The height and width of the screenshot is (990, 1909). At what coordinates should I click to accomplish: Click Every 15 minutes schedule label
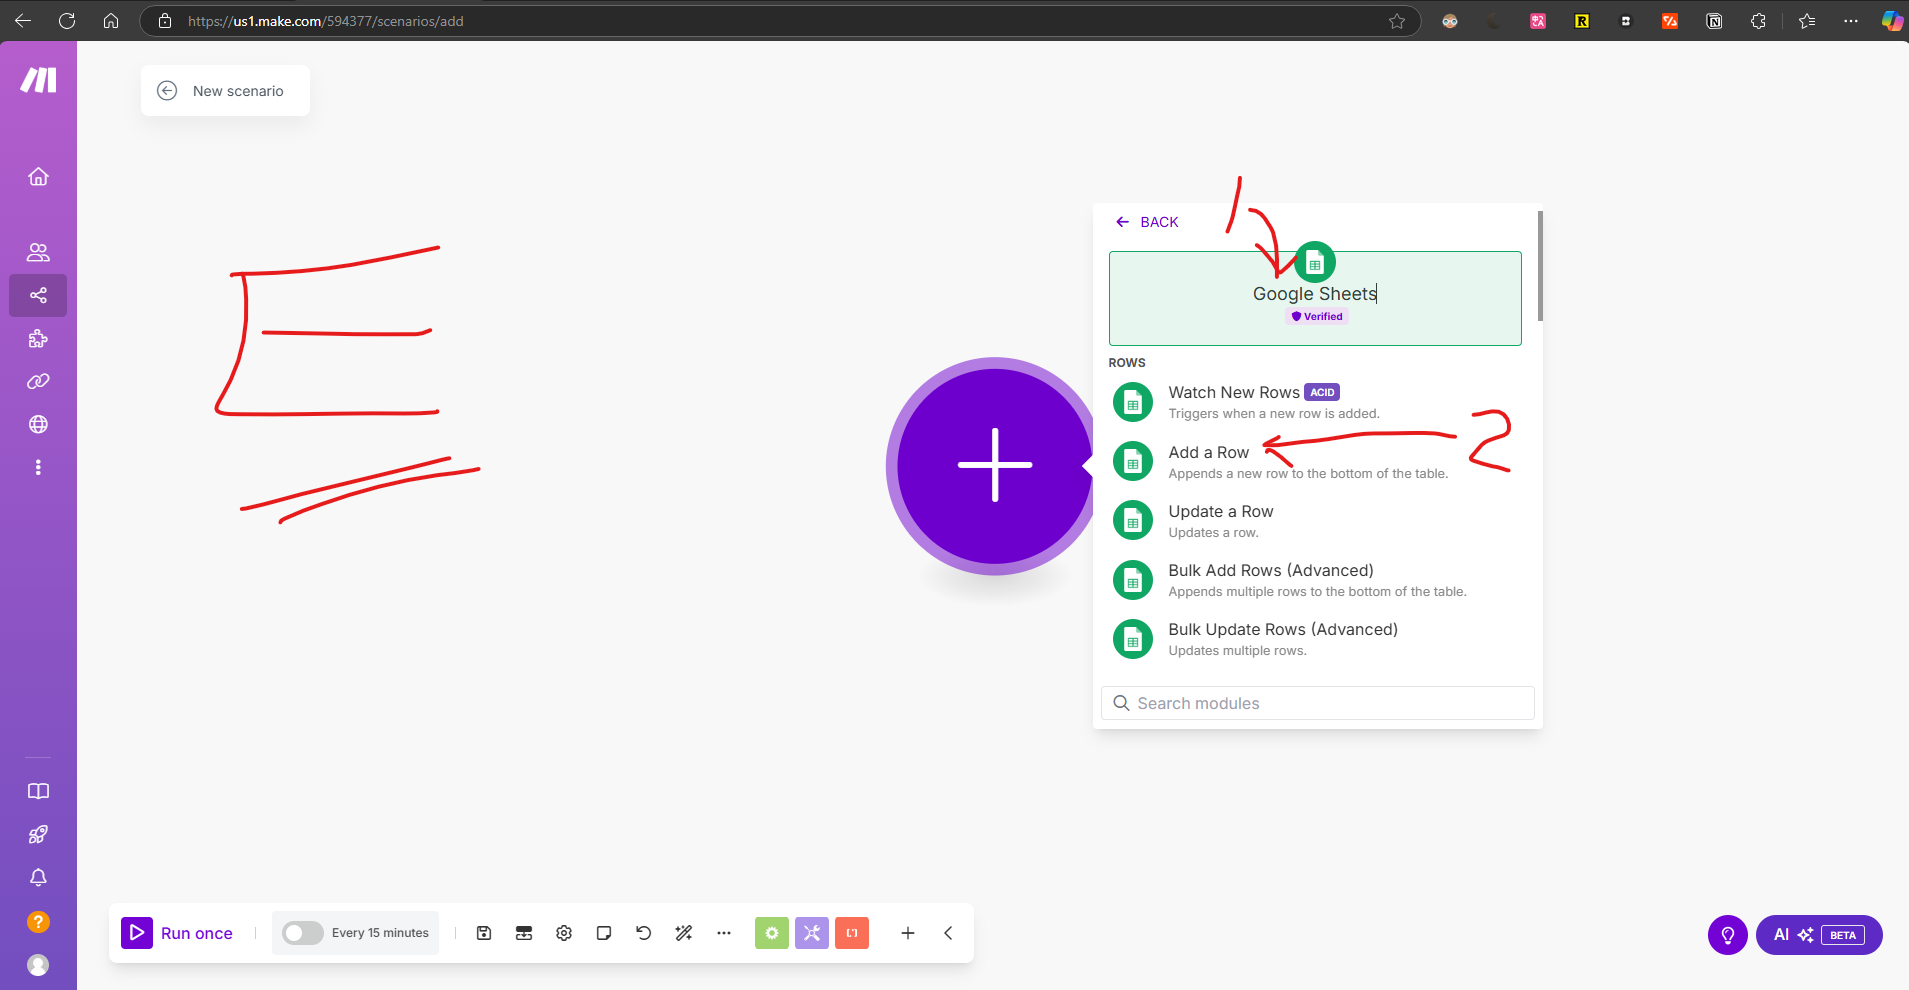[x=380, y=933]
